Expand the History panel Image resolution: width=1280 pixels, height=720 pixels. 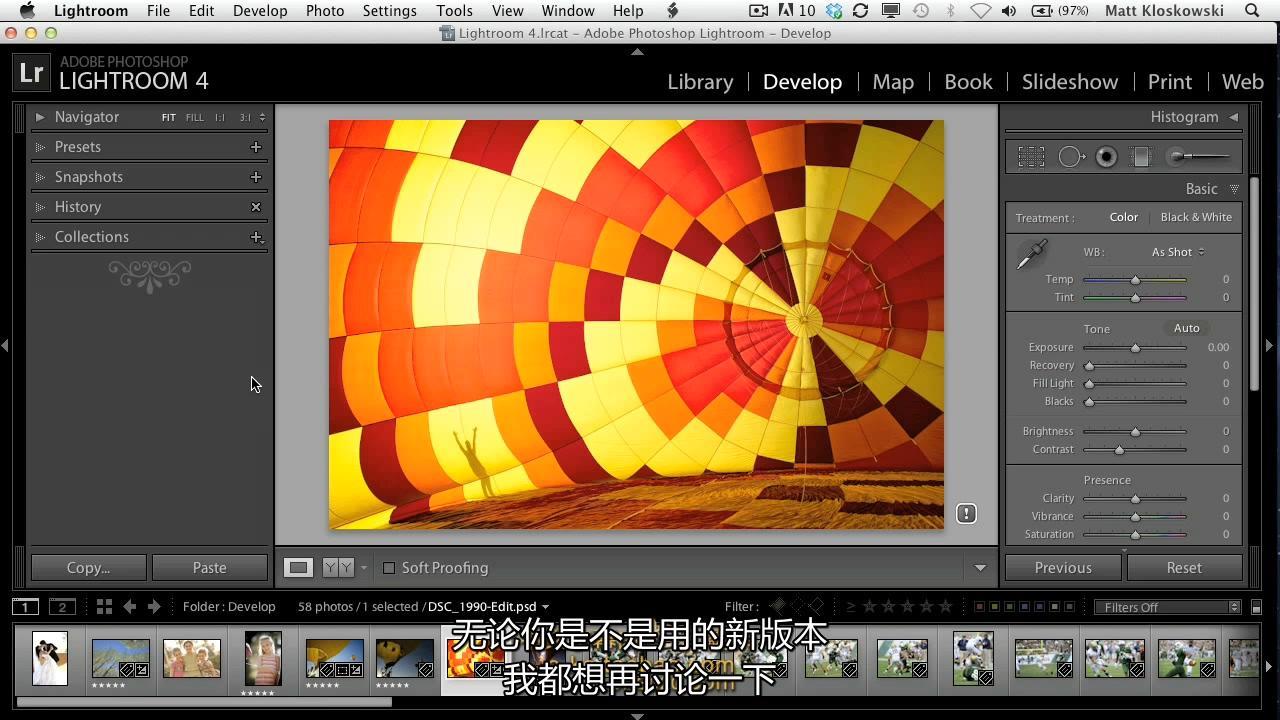40,207
